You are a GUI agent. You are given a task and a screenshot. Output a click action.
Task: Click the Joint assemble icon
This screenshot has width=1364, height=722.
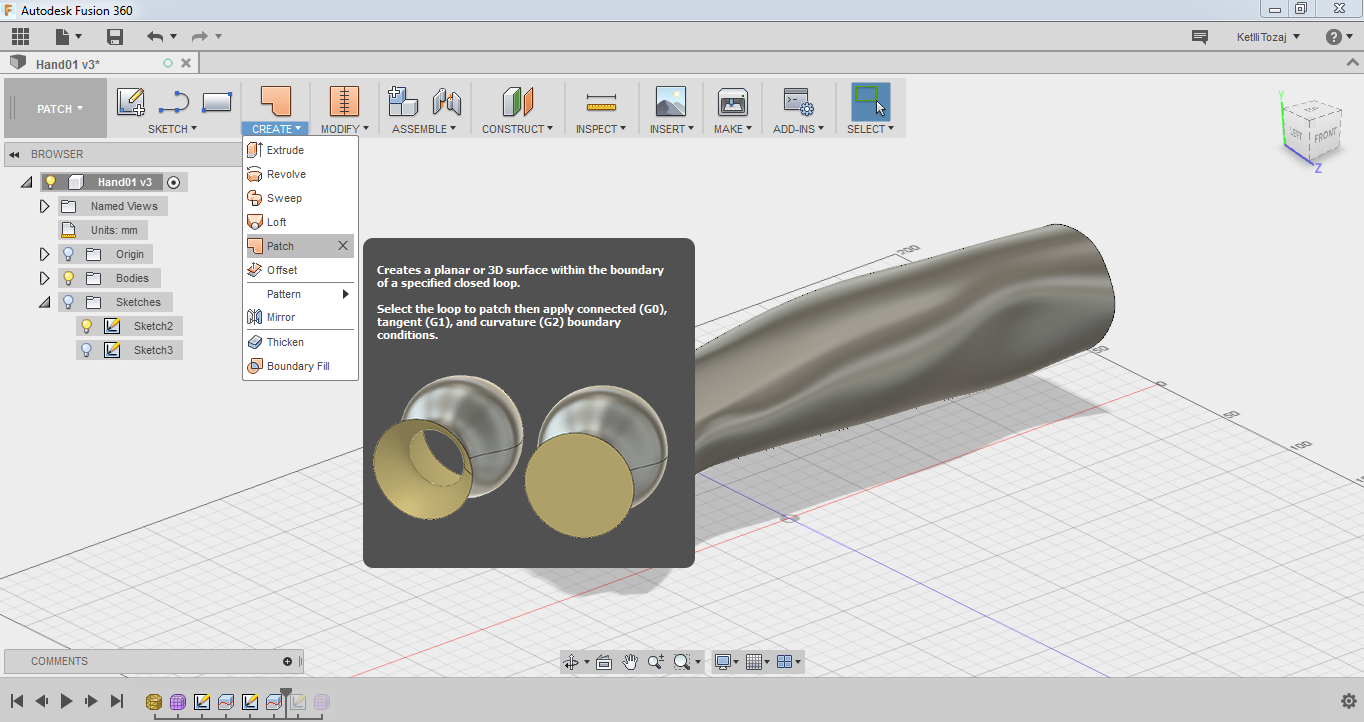[446, 102]
